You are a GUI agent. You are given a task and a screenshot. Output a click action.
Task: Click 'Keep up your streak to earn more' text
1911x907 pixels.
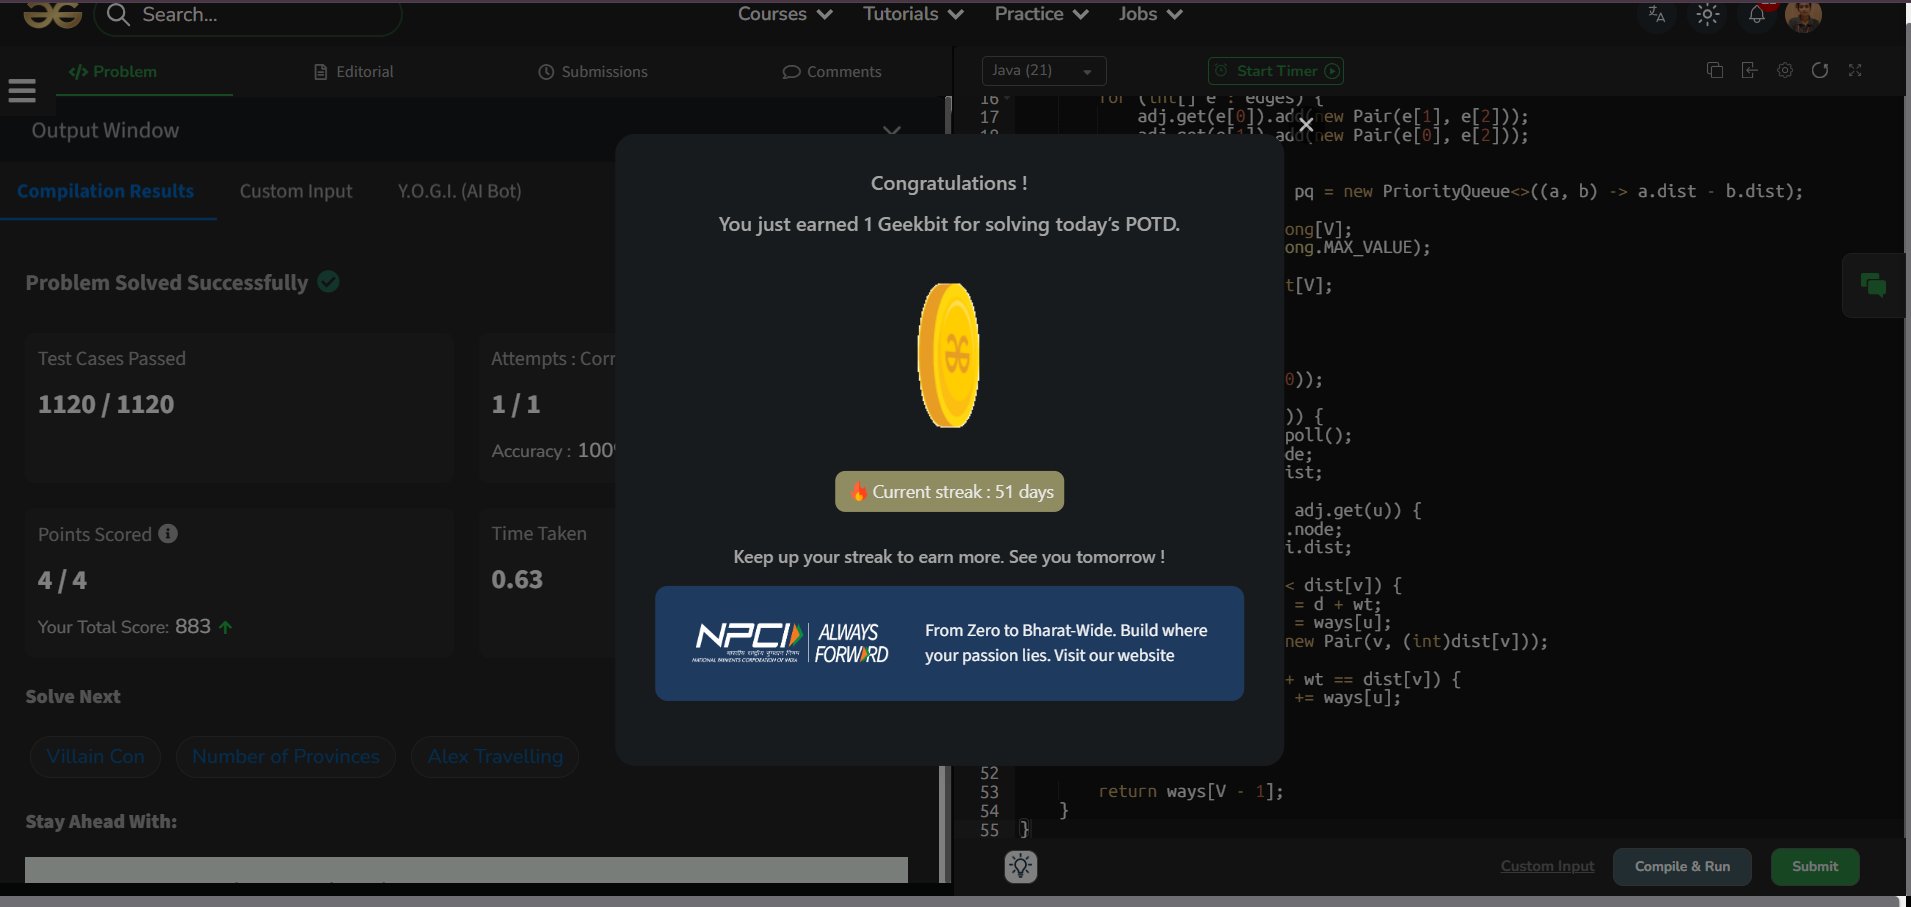click(949, 557)
